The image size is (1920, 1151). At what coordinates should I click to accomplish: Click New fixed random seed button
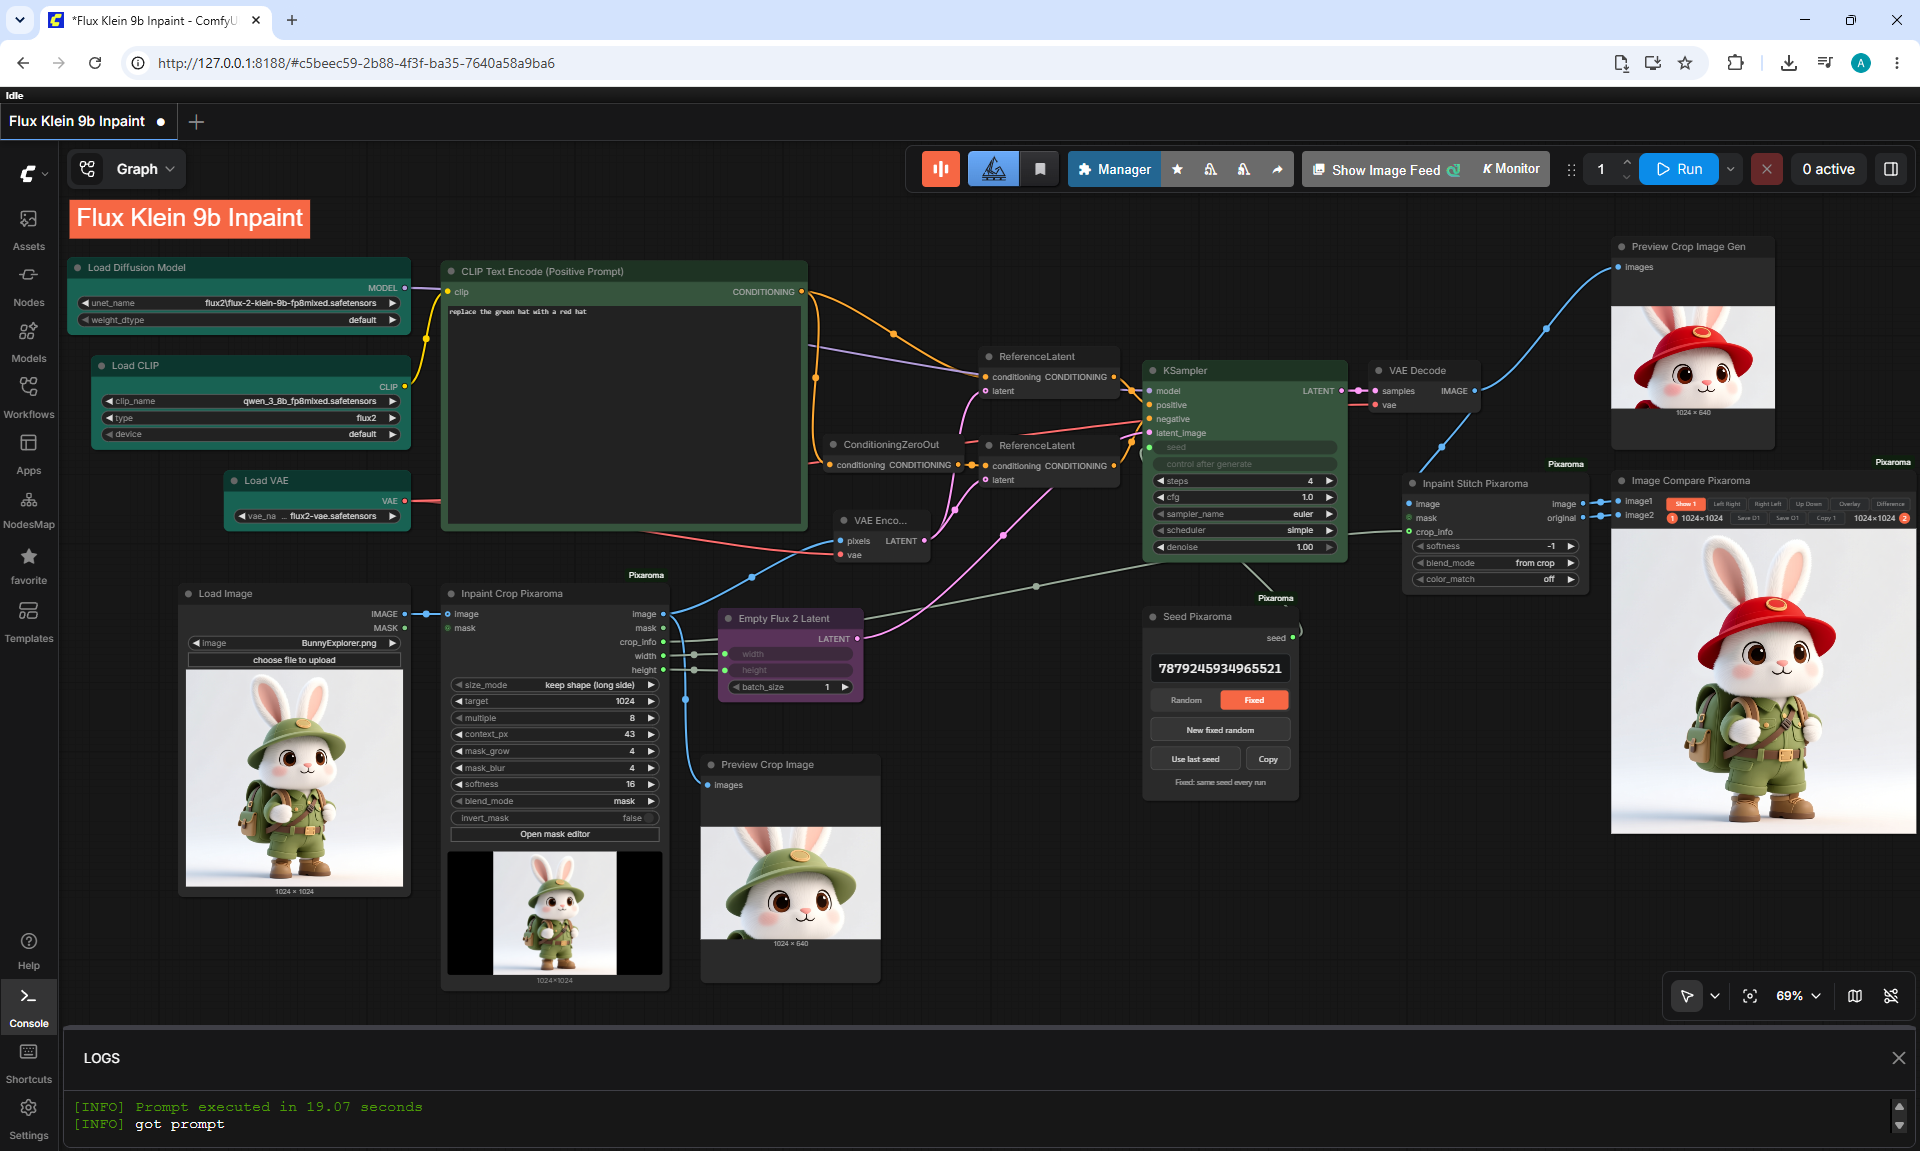1220,730
